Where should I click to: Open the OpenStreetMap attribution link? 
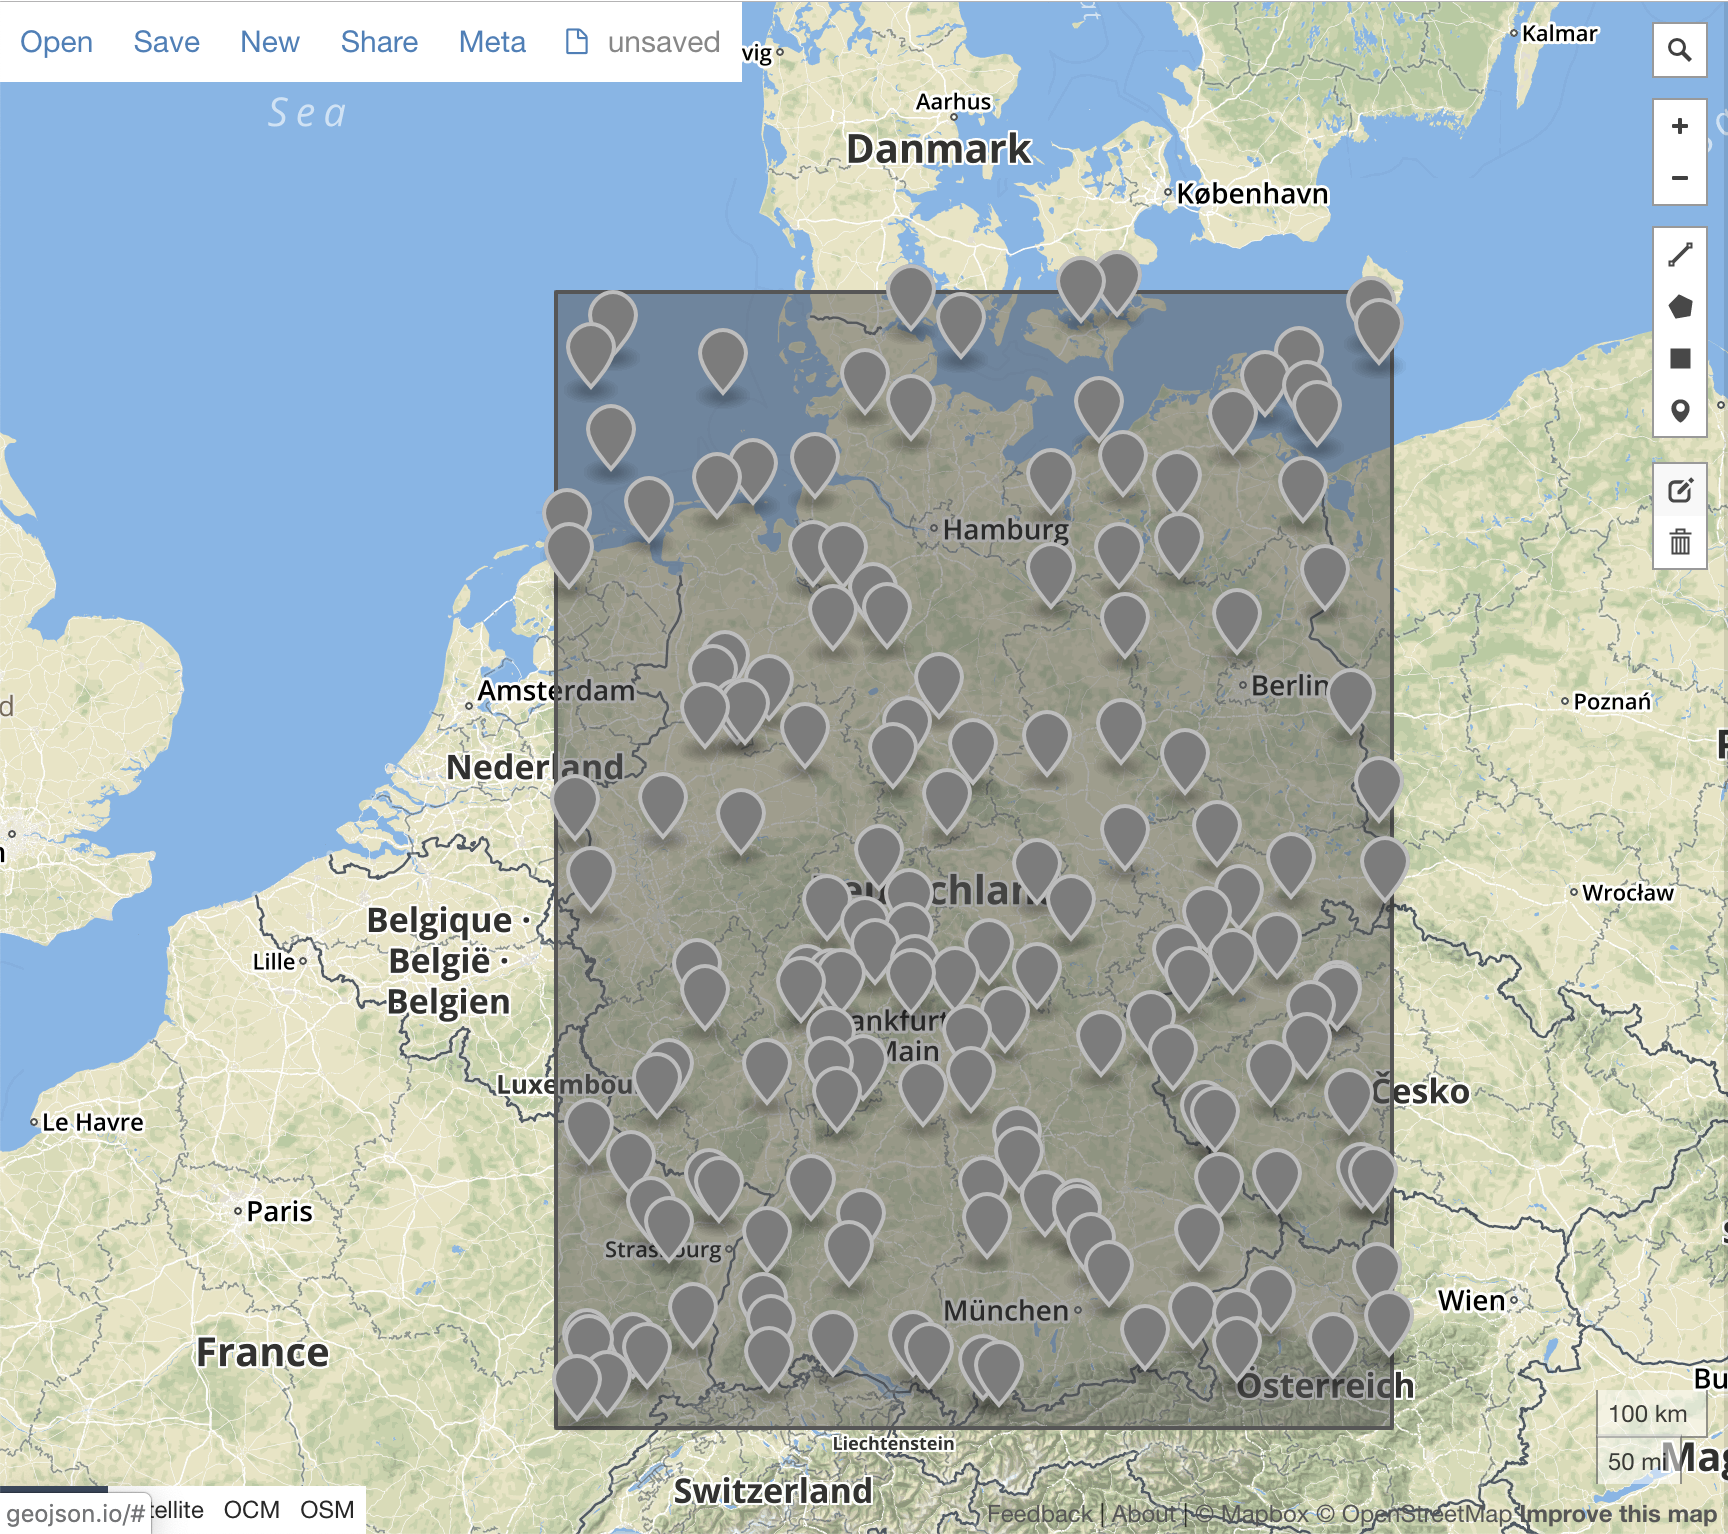pyautogui.click(x=1414, y=1514)
